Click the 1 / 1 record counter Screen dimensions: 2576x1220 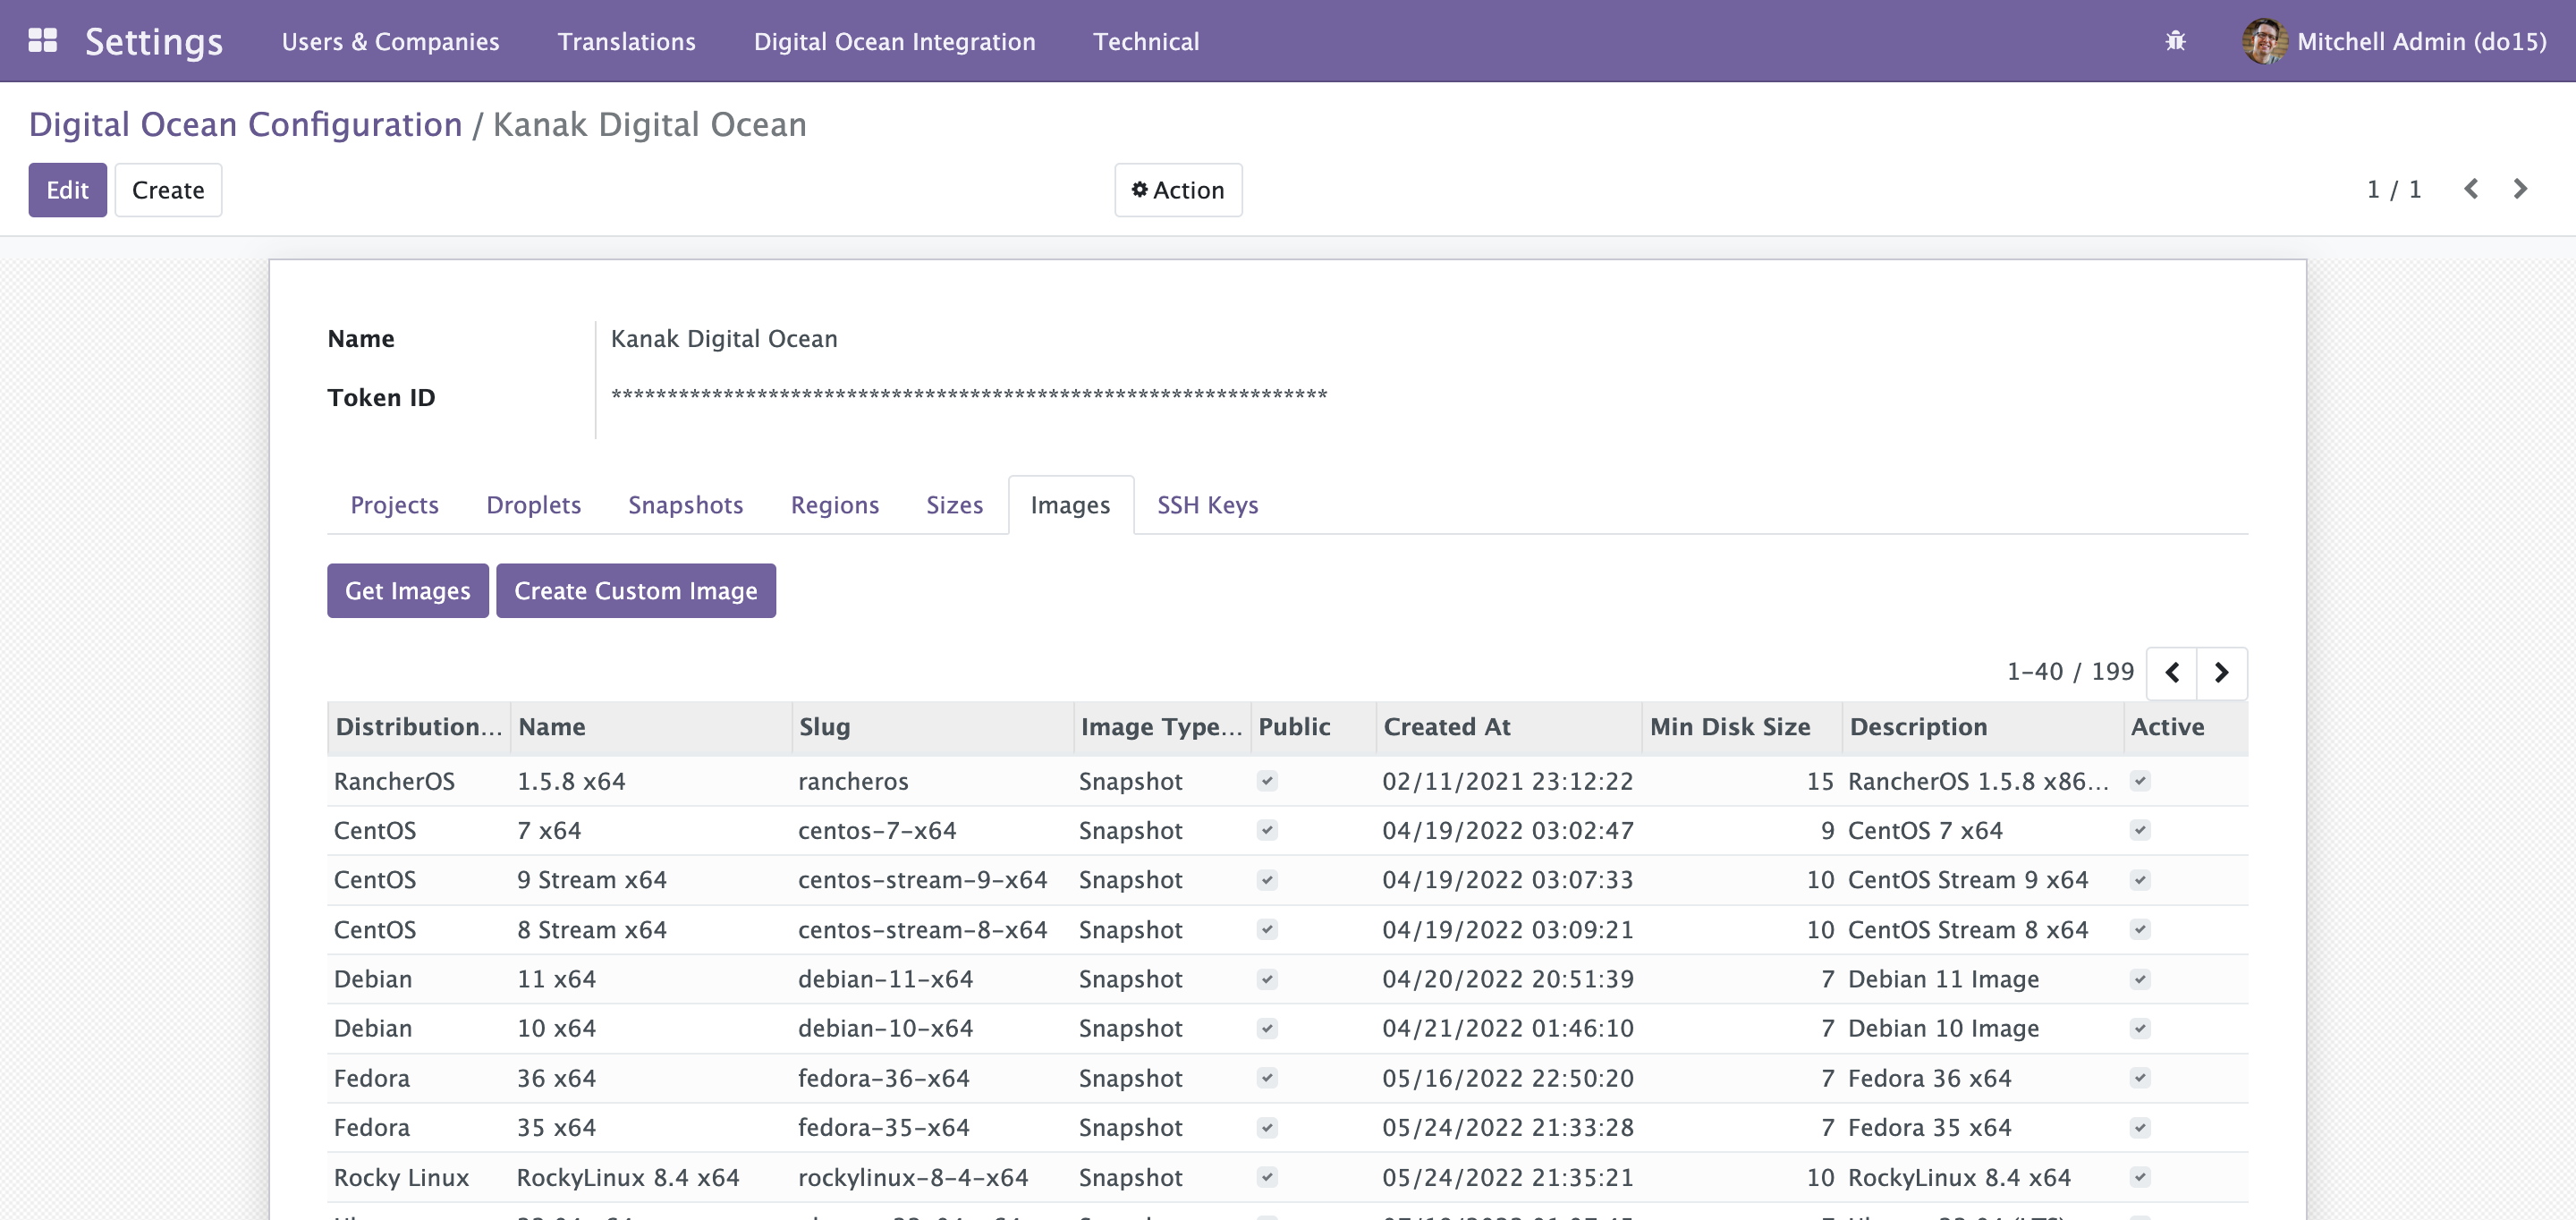(2393, 189)
